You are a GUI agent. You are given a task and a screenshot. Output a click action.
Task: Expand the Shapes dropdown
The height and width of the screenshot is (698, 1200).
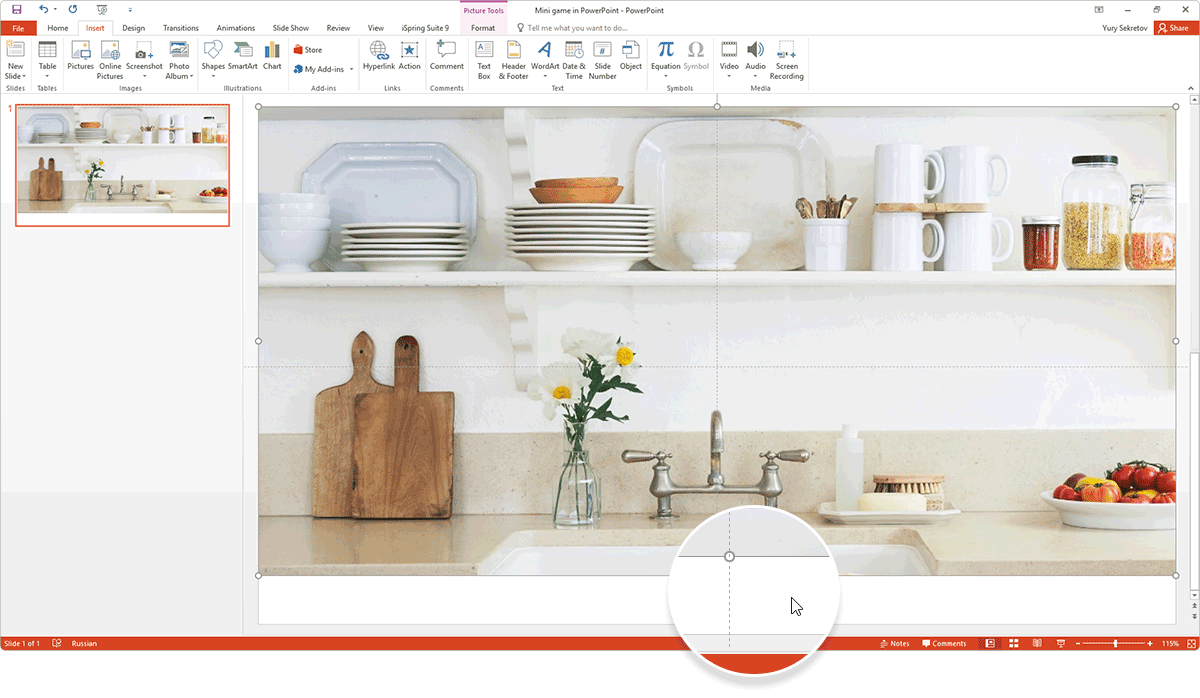(x=213, y=76)
